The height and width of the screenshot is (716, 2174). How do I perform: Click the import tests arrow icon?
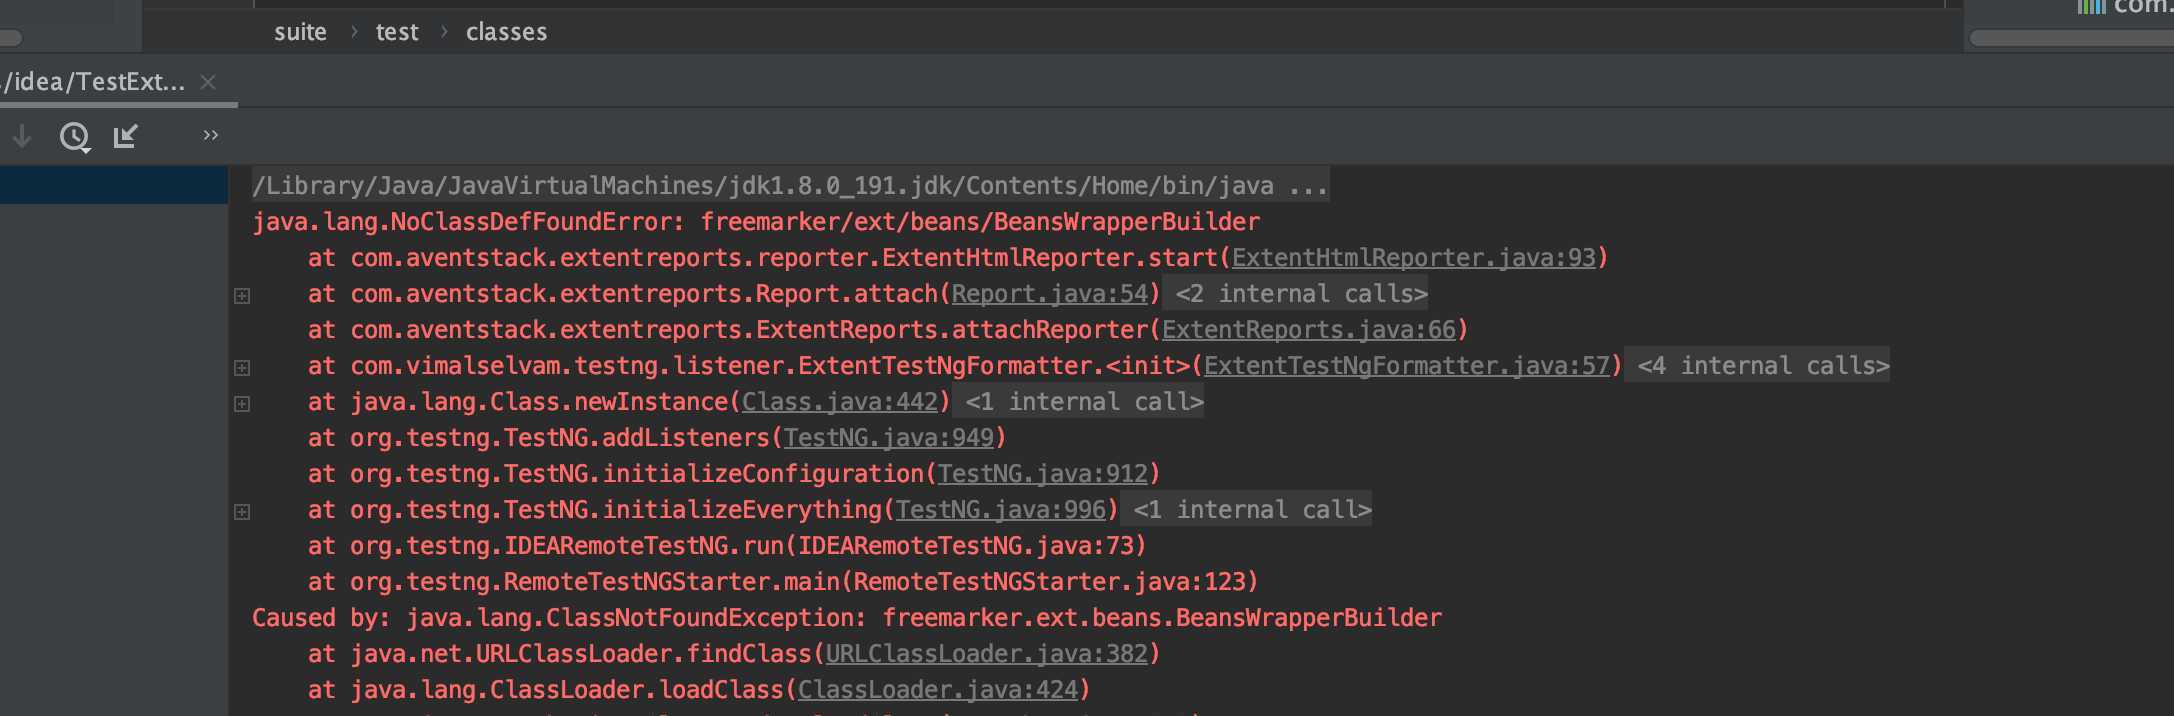(x=126, y=136)
